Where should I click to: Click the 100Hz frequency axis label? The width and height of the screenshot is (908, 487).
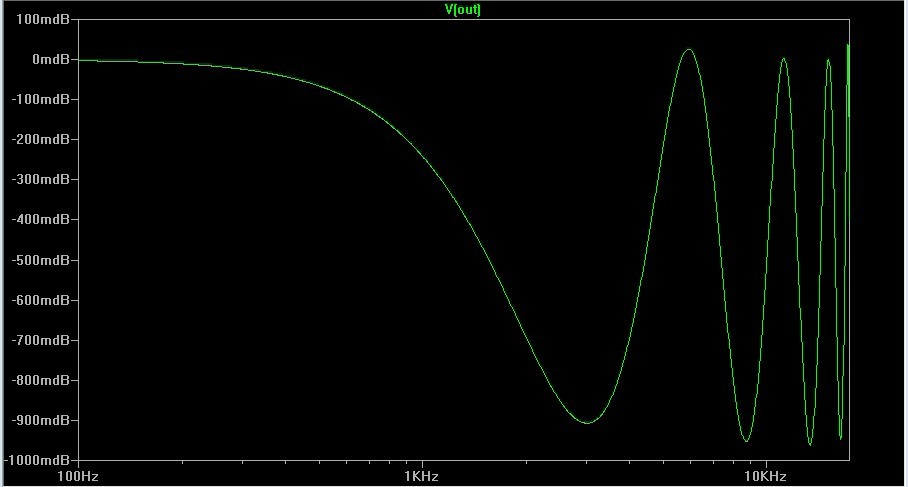[78, 476]
